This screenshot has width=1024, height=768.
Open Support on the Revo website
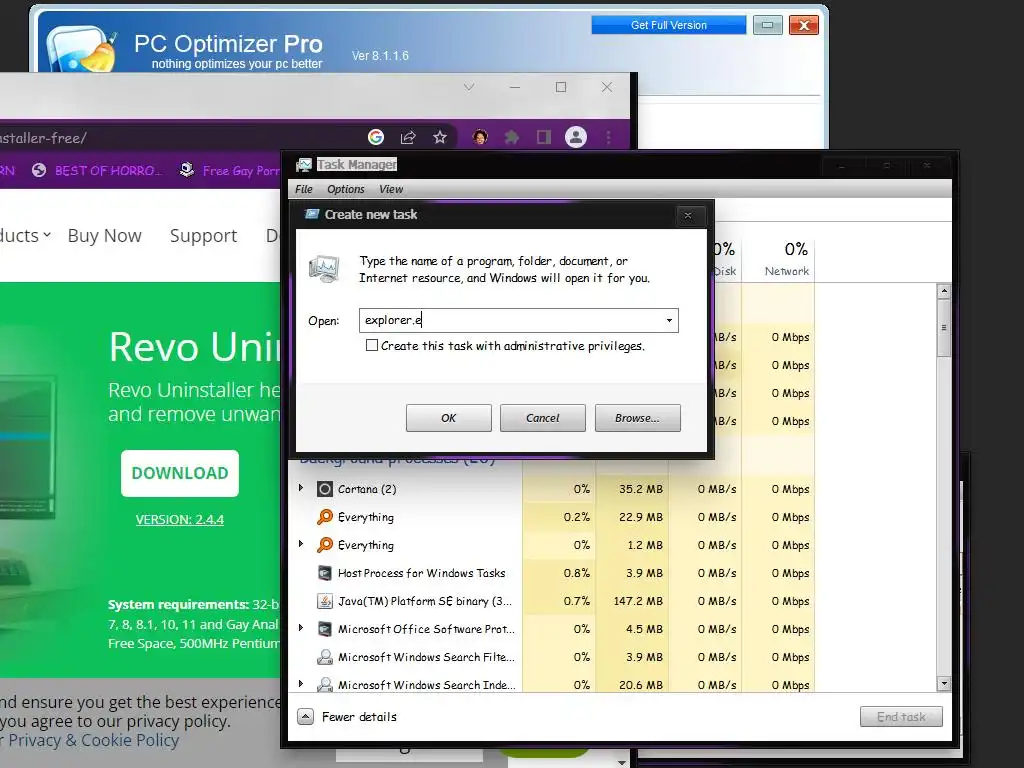tap(203, 235)
